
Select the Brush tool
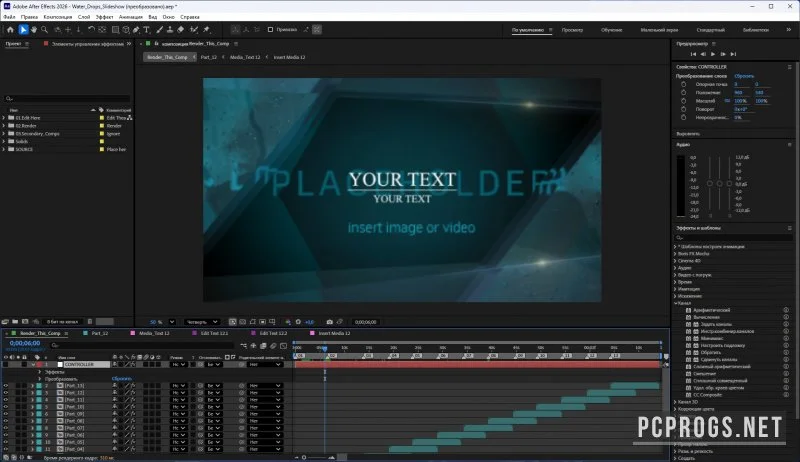(x=160, y=30)
